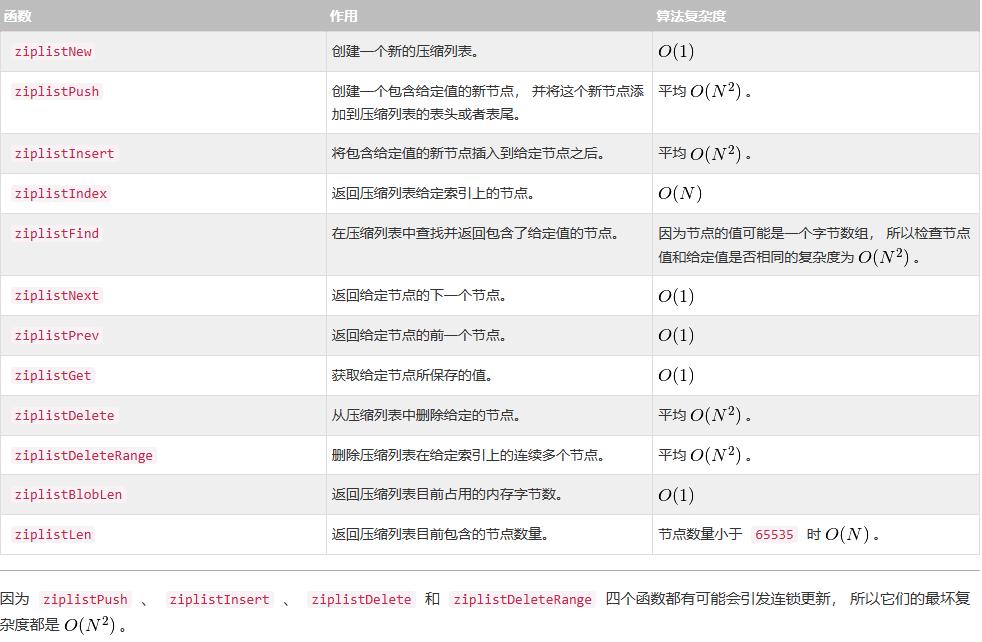Viewport: 982px width, 642px height.
Task: Click the 65535 code value
Action: pos(774,535)
